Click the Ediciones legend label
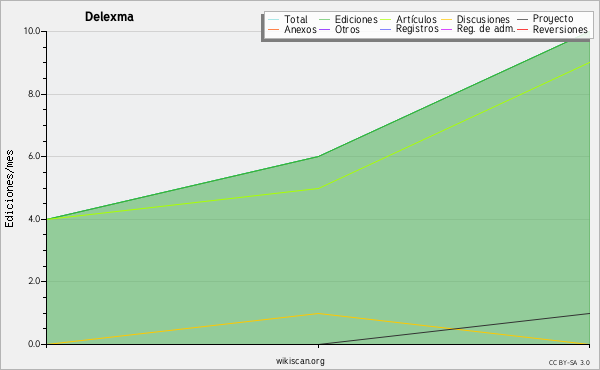 click(356, 19)
